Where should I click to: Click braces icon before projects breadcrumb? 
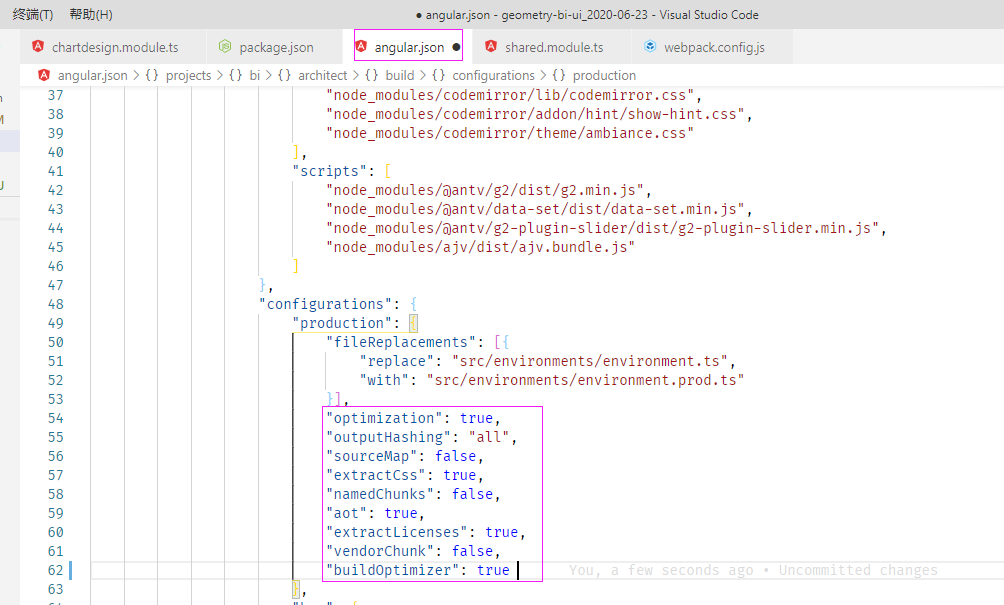pyautogui.click(x=152, y=75)
